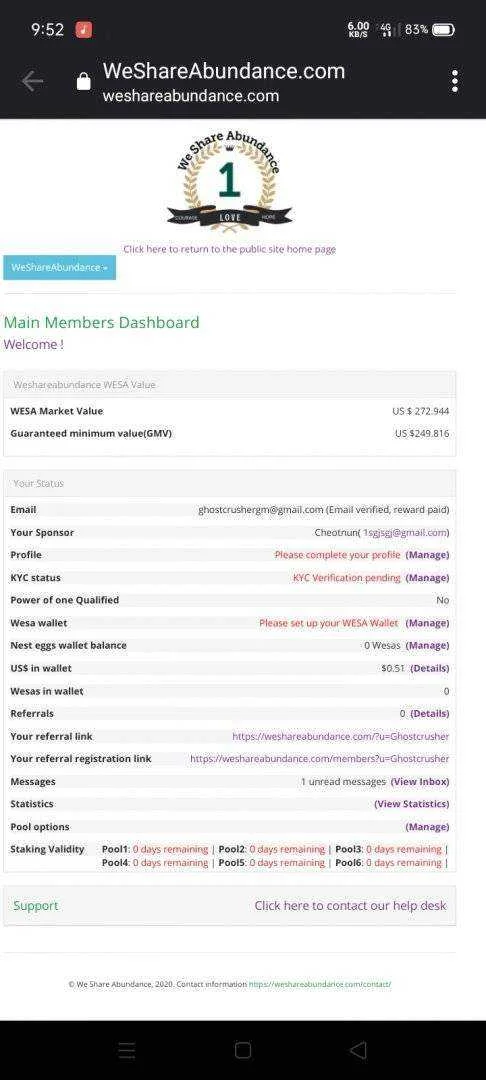Viewport: 486px width, 1080px height.
Task: Open Manage next to KYC status
Action: coord(427,578)
